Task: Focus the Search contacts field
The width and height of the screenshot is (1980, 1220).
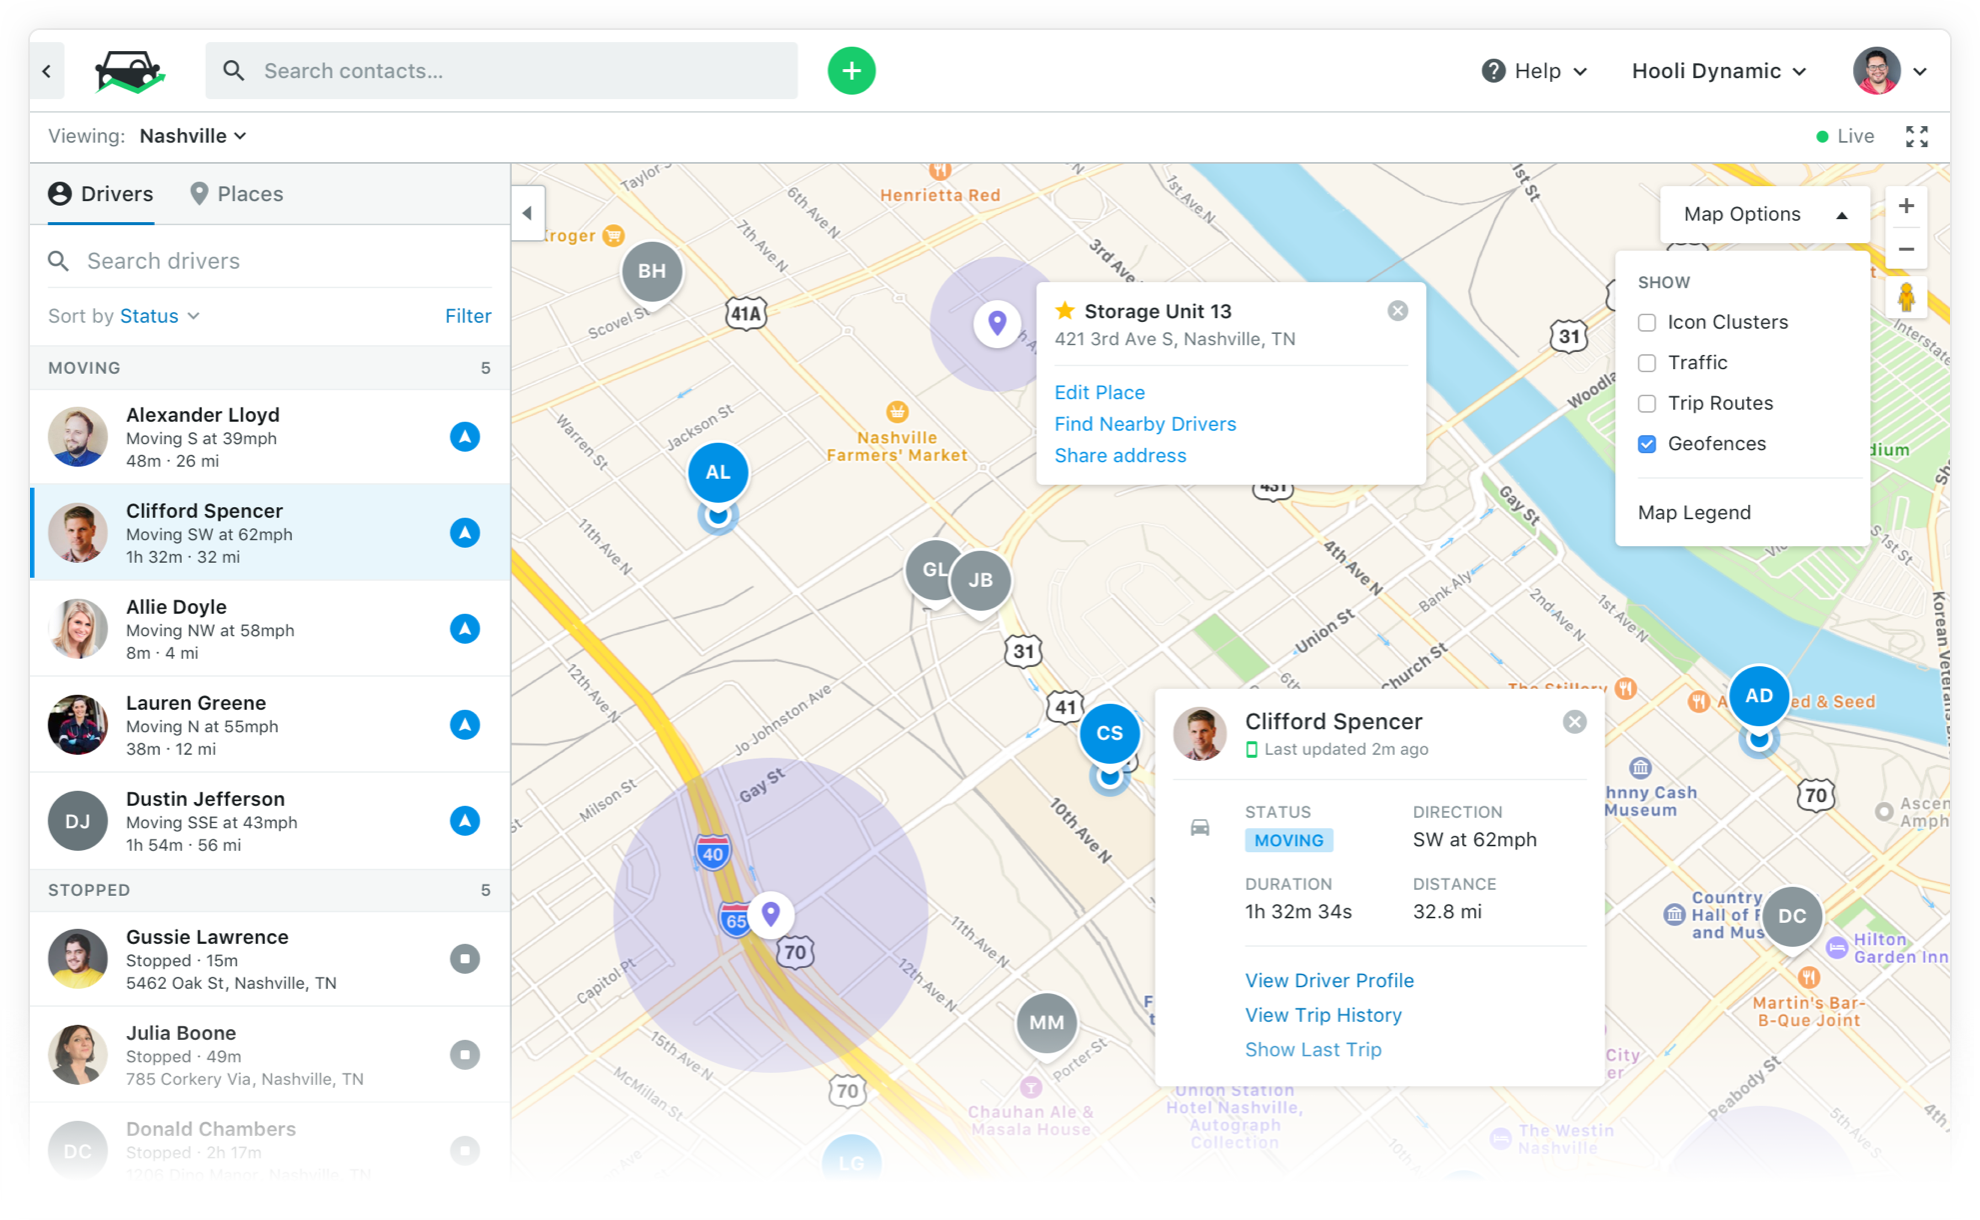Action: [501, 71]
